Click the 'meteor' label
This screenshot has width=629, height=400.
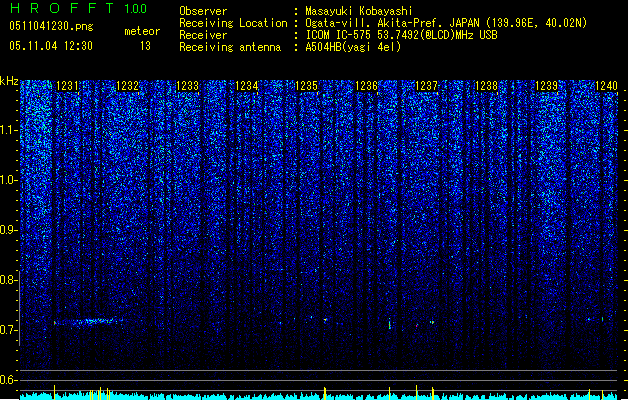142,31
